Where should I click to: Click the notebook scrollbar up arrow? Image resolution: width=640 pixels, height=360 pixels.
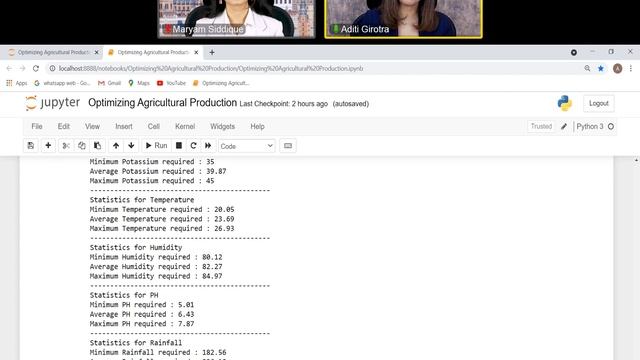[636, 160]
